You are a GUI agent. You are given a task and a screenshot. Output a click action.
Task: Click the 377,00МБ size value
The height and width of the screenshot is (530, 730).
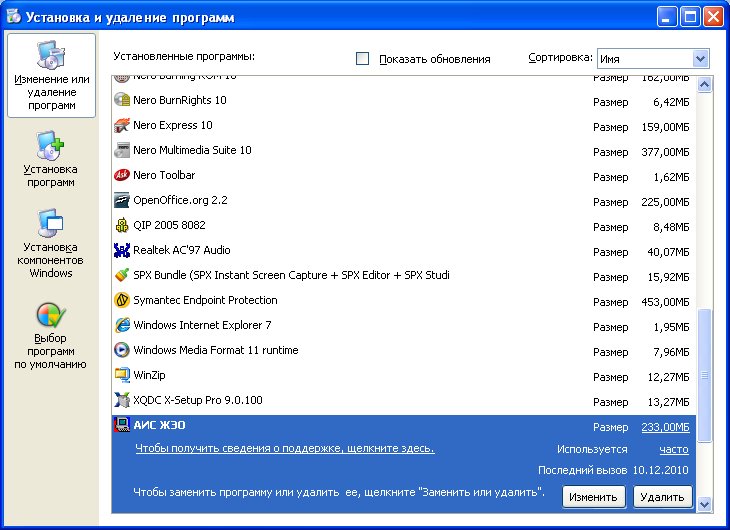click(x=665, y=152)
